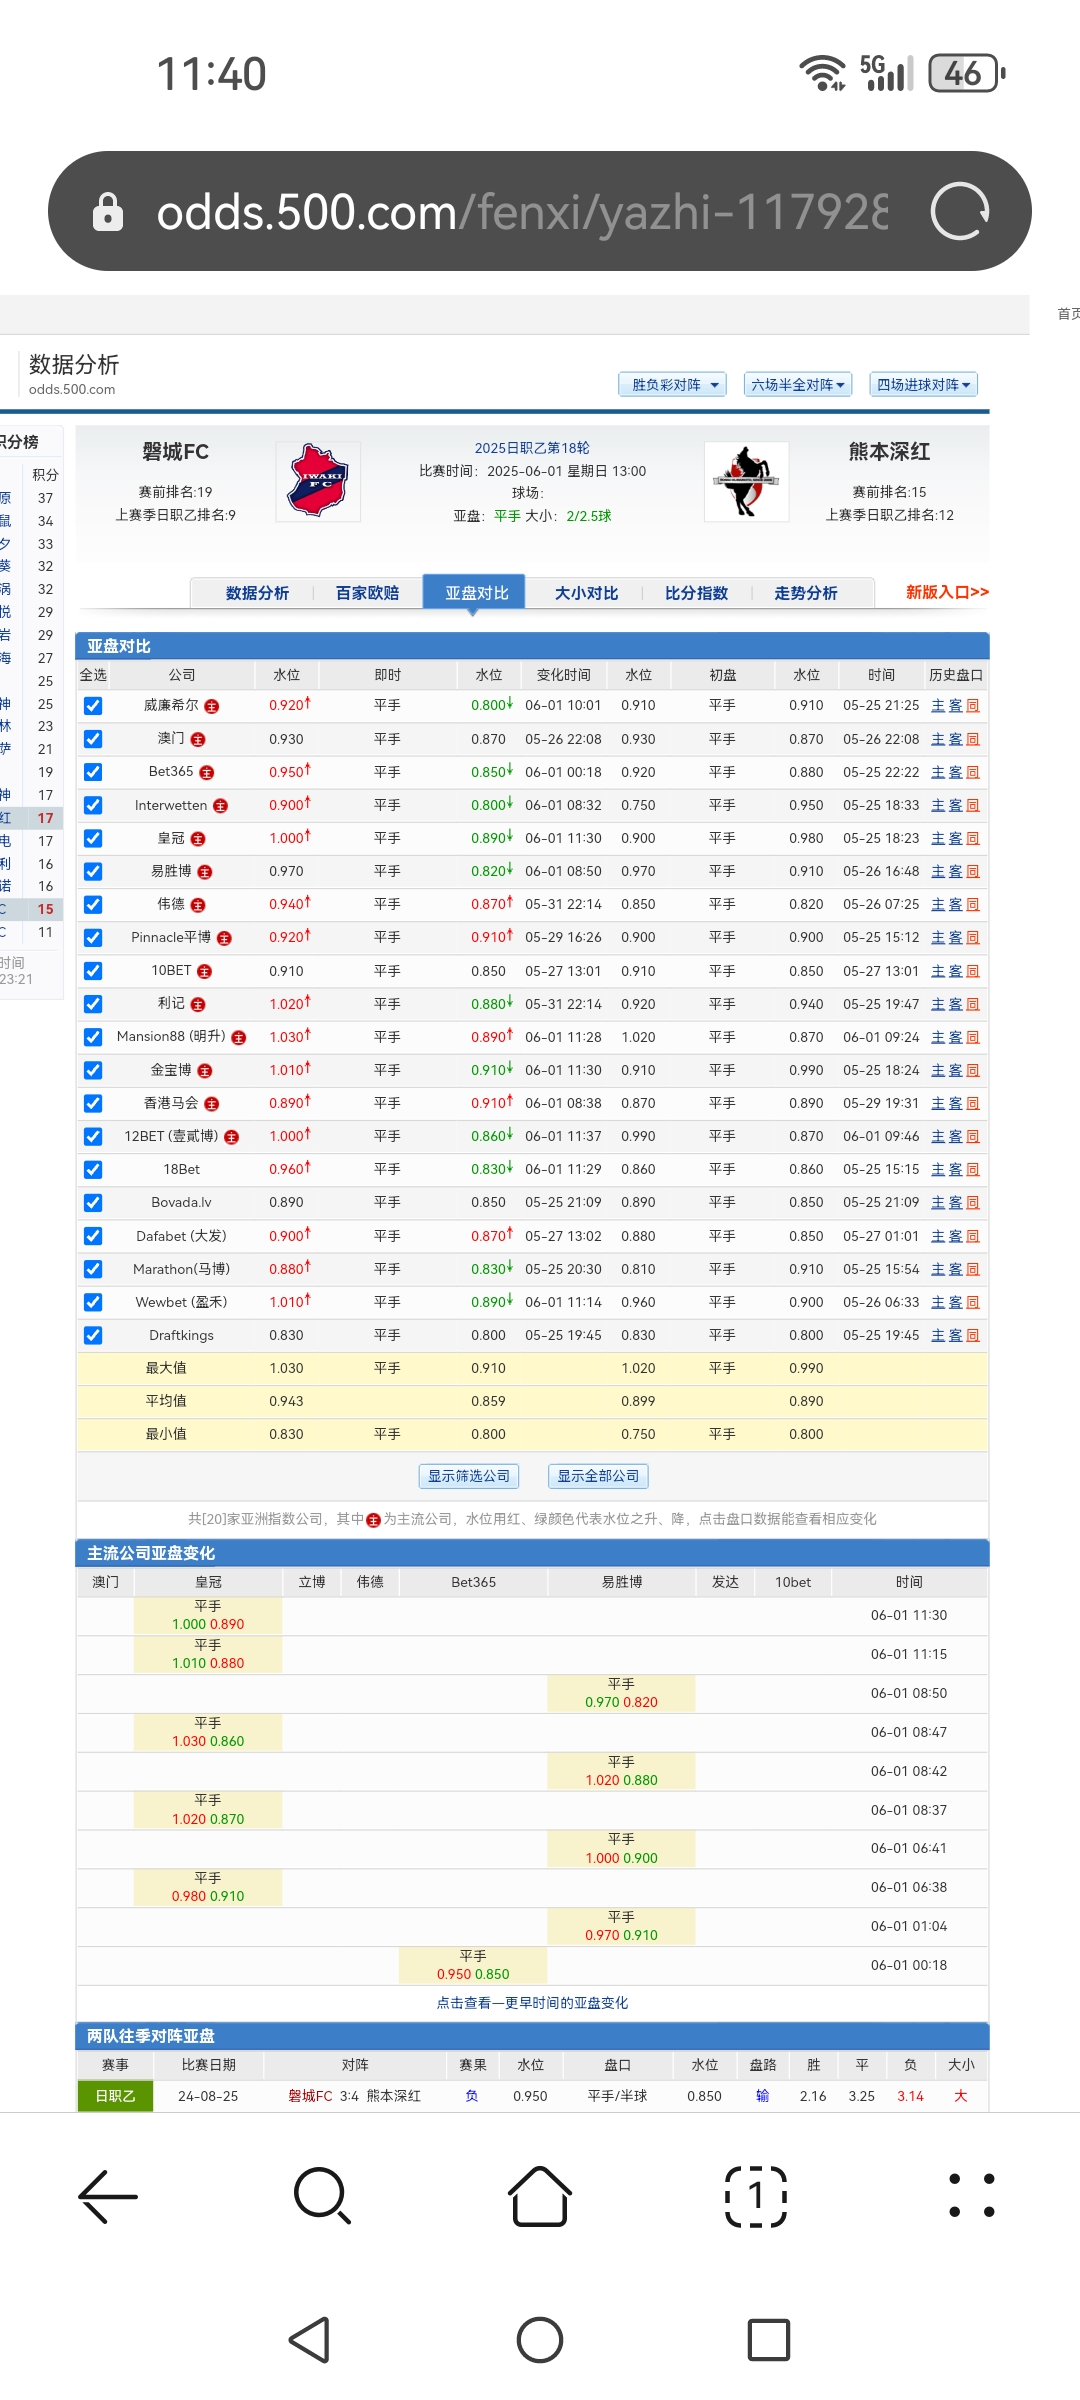This screenshot has height=2400, width=1080.
Task: Click the red 主 badge beside Bet365
Action: (x=207, y=772)
